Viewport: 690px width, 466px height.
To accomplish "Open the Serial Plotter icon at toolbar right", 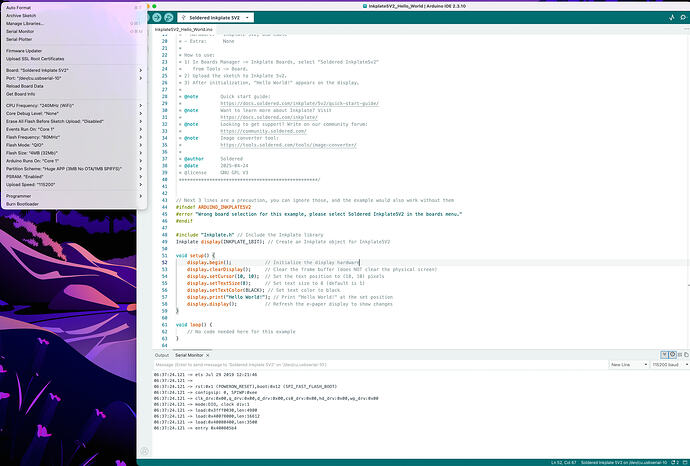I will [672, 18].
